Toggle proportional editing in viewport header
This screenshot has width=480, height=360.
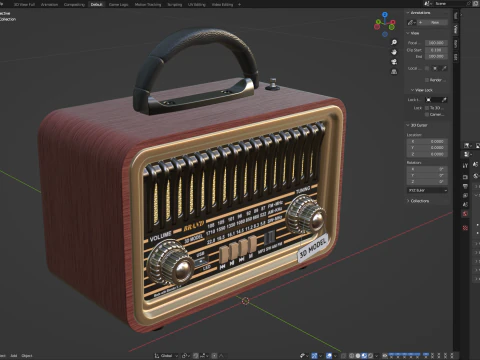pyautogui.click(x=214, y=356)
